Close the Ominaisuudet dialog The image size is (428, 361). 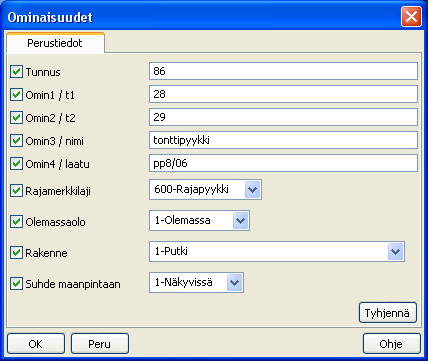pyautogui.click(x=411, y=17)
